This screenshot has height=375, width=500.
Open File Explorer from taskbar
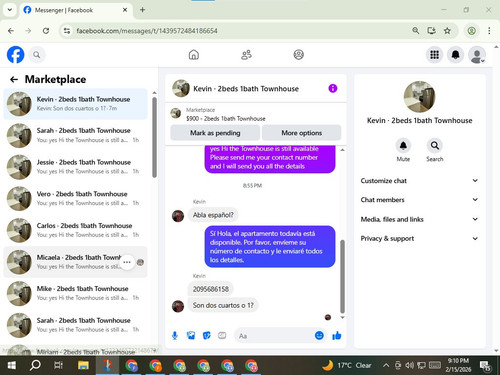click(83, 366)
